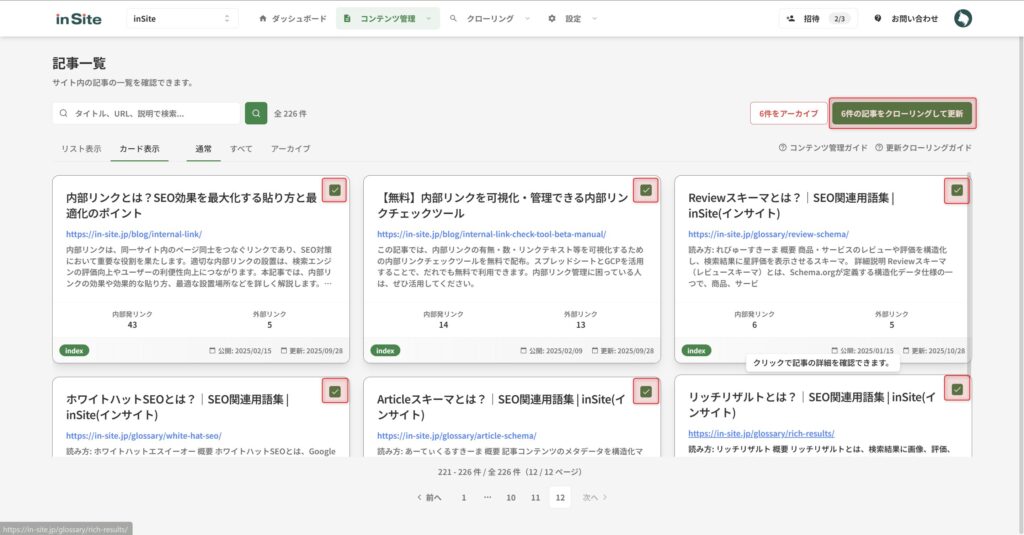Click 6件の記事をクローリングして更新 button

(902, 113)
